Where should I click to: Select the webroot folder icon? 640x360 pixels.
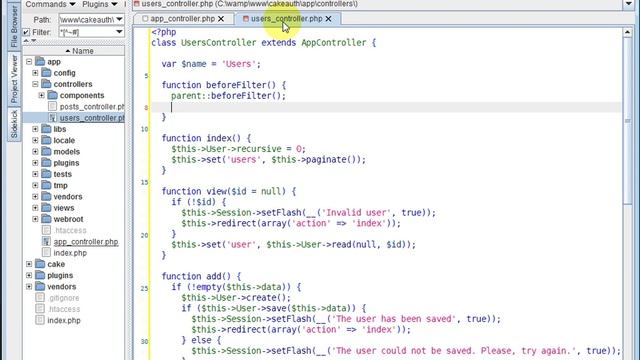coord(46,219)
